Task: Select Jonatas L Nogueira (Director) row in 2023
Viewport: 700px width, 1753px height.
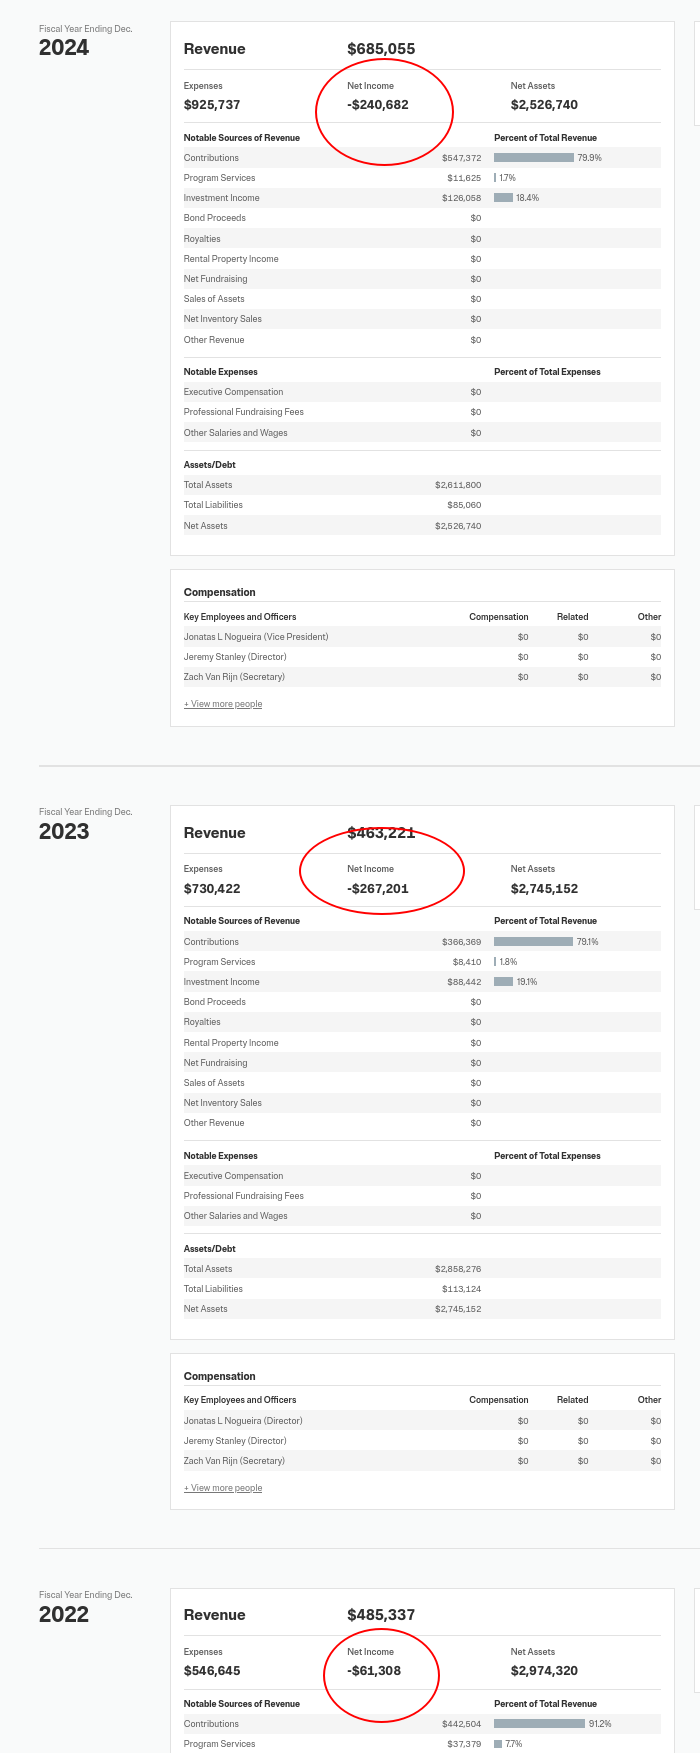Action: (422, 1421)
